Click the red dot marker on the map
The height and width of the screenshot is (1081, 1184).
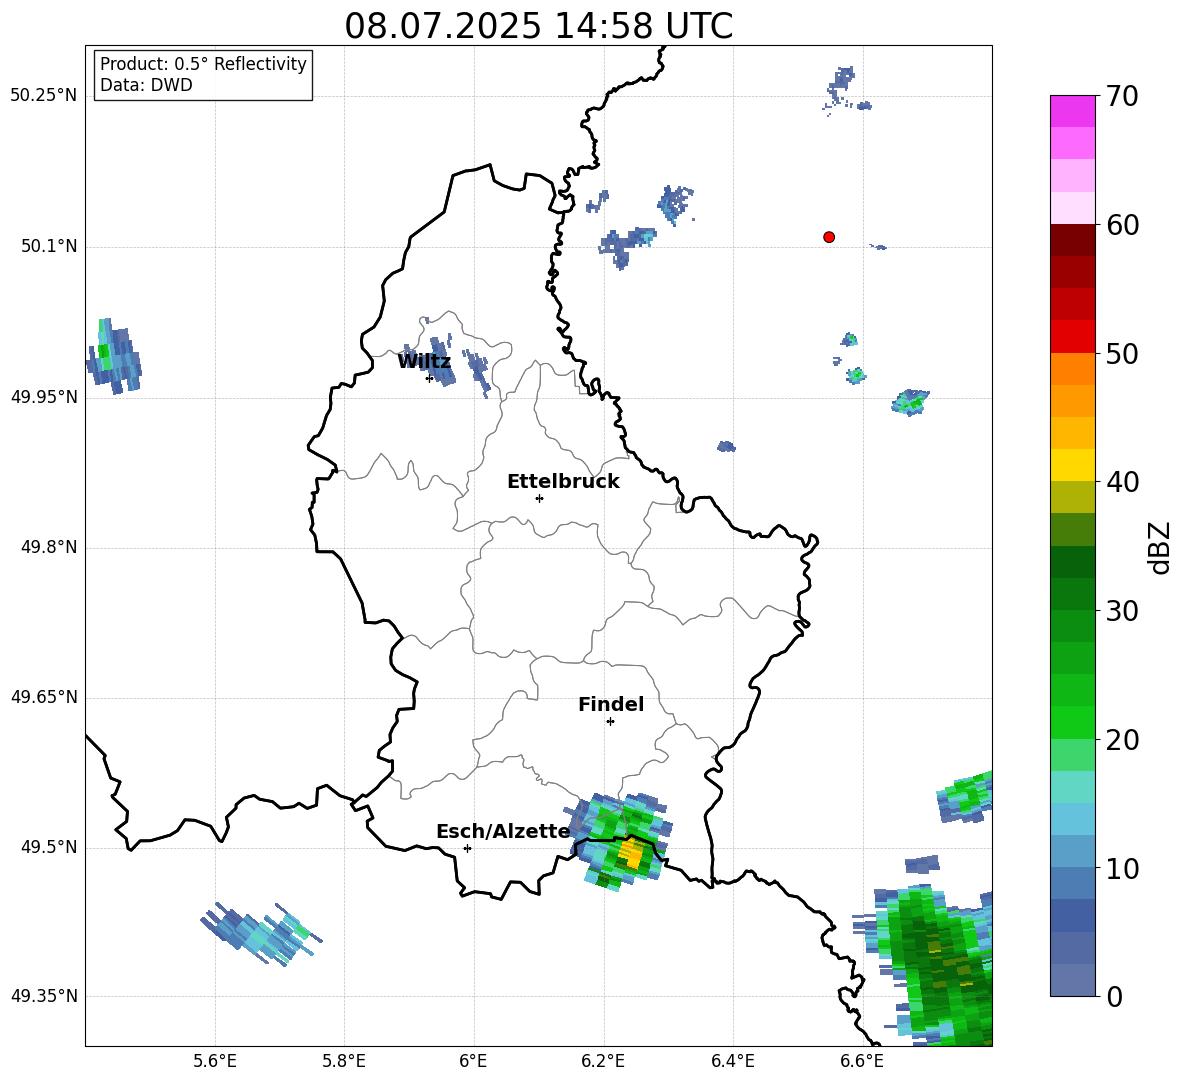(x=828, y=237)
